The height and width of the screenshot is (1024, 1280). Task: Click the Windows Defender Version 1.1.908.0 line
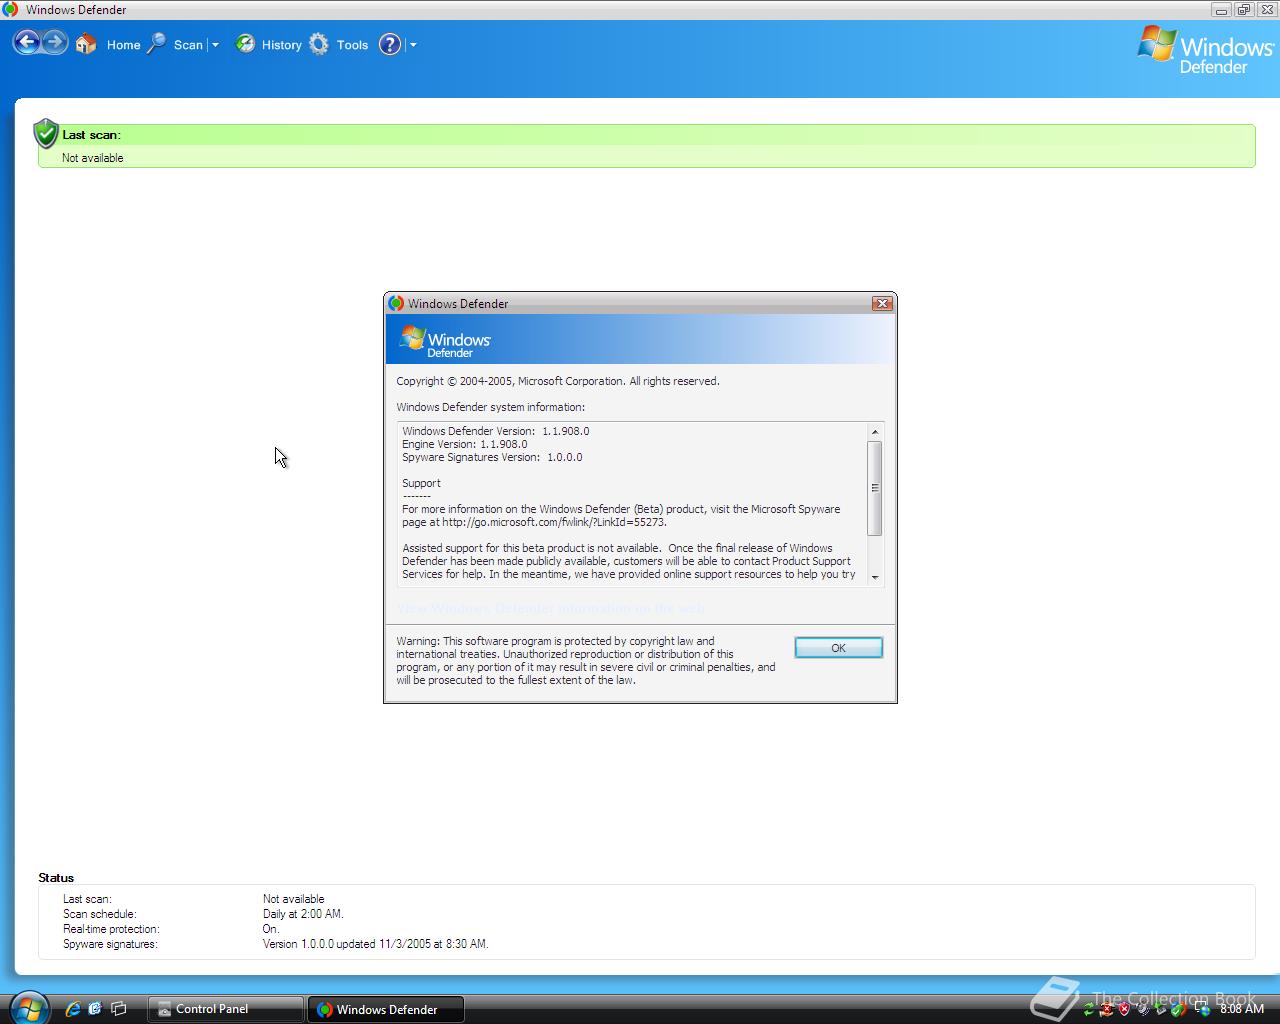[x=496, y=431]
